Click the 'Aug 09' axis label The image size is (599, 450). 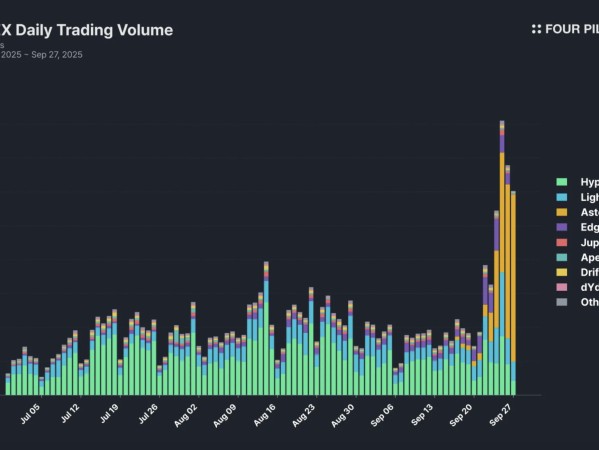[x=225, y=415]
